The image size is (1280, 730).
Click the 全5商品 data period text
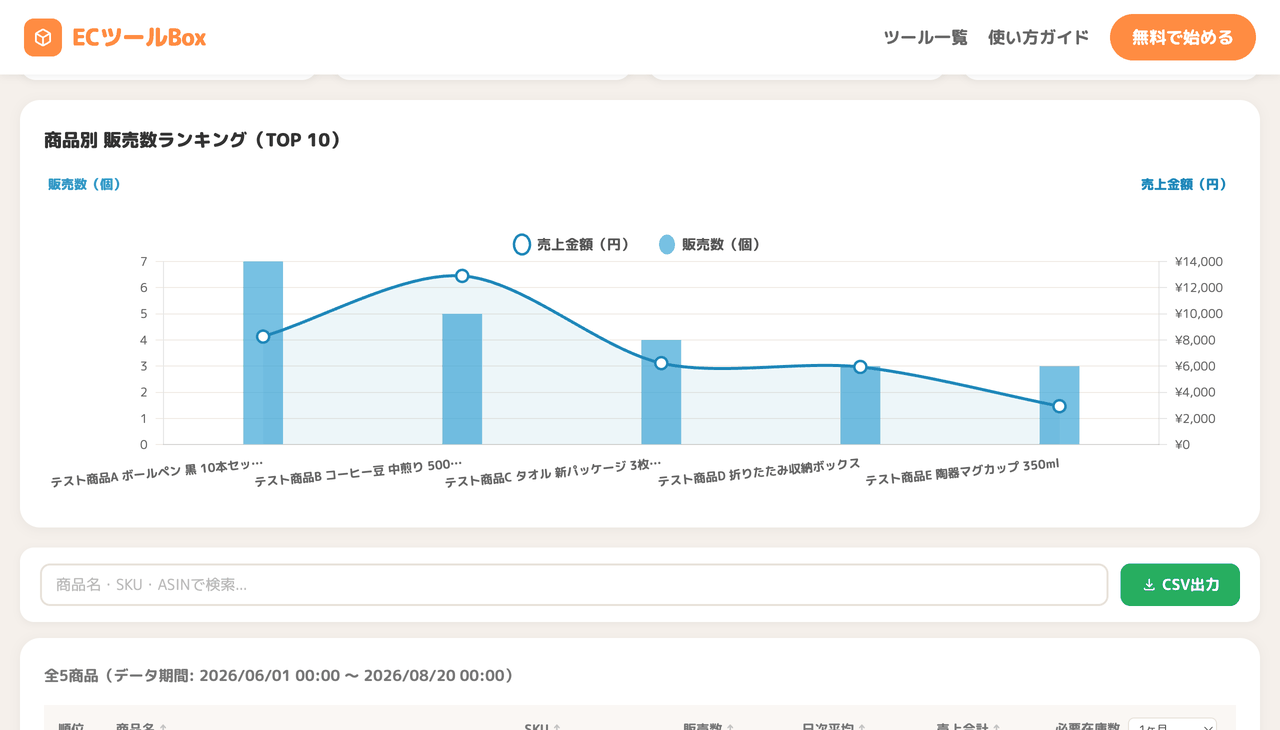(x=280, y=676)
